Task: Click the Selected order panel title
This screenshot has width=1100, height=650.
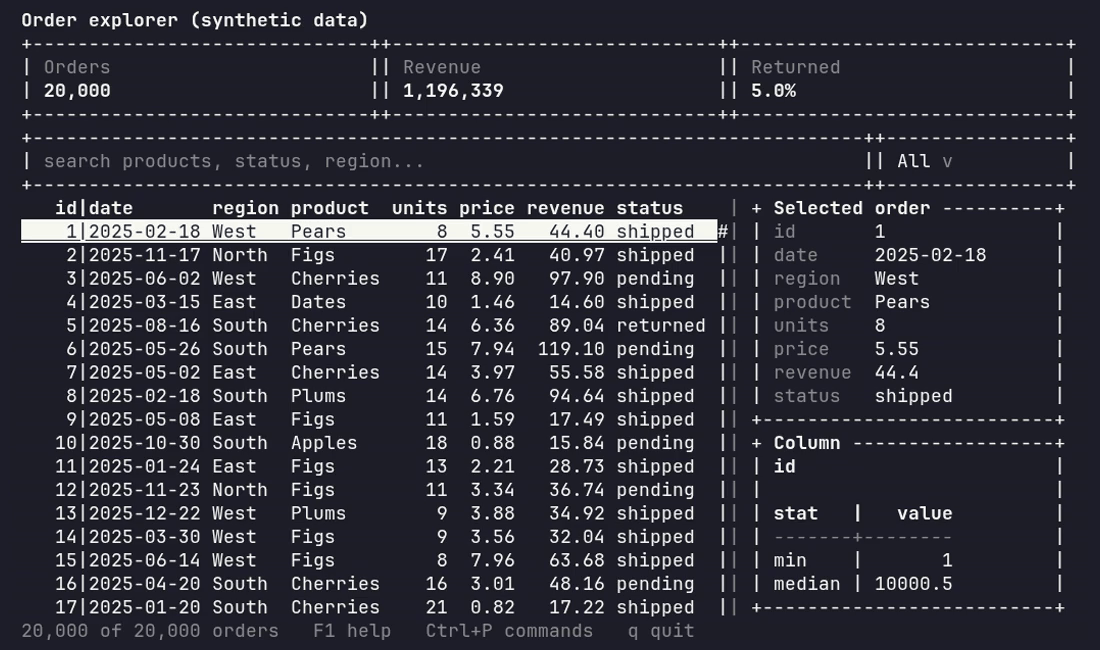Action: 852,208
